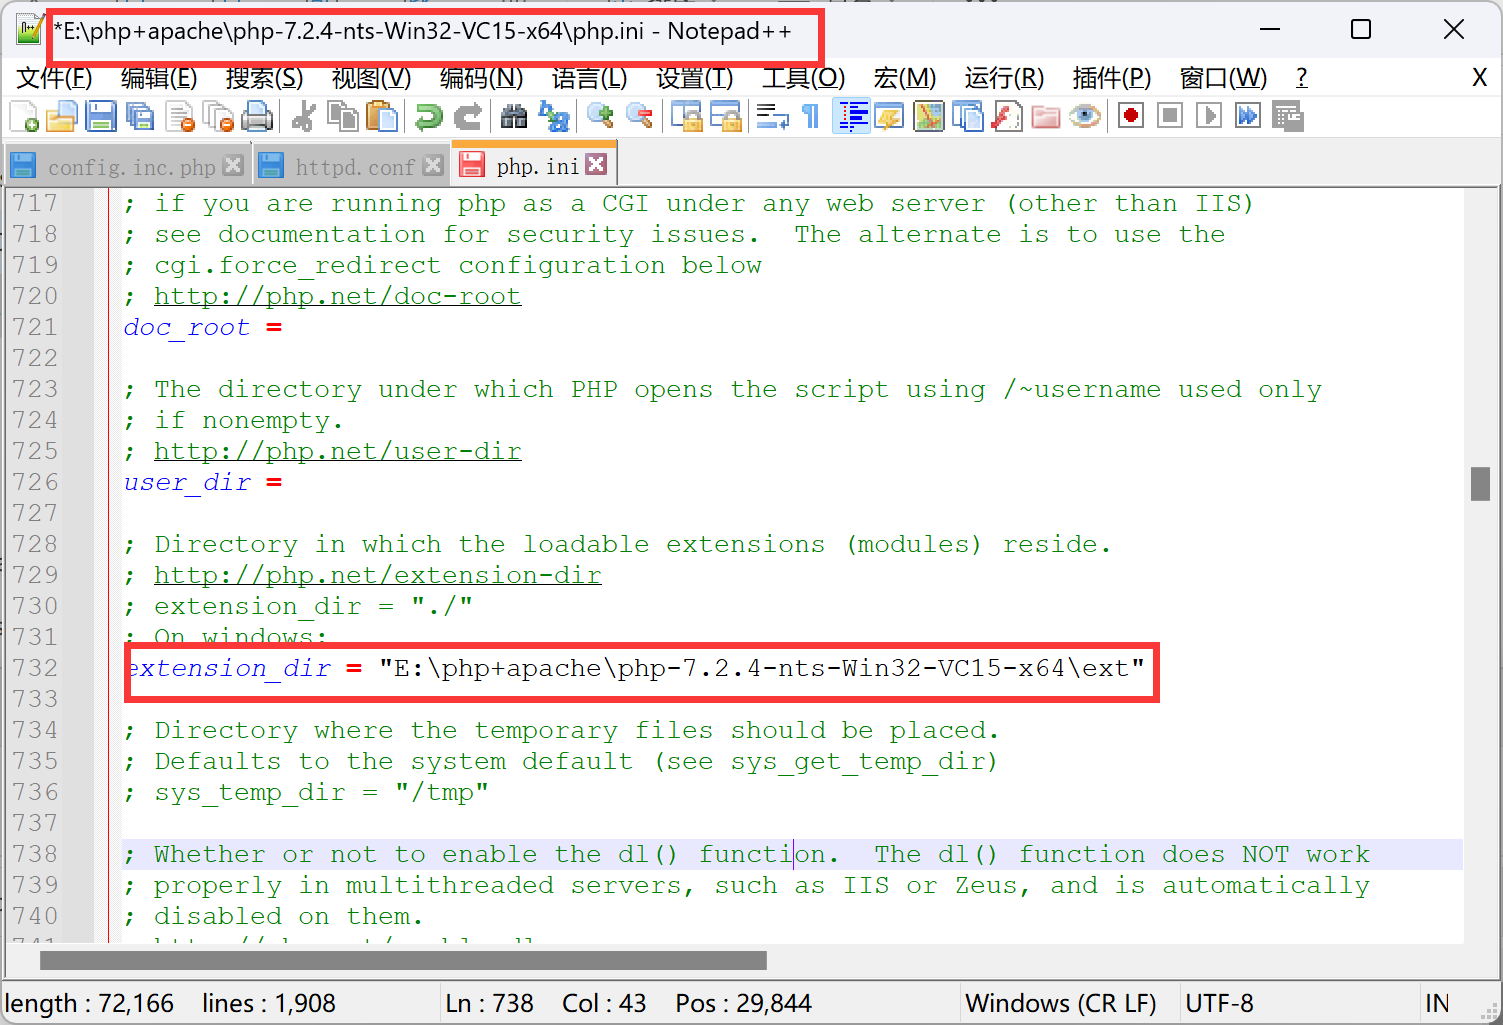Click the Redo toolbar arrow icon

[467, 117]
